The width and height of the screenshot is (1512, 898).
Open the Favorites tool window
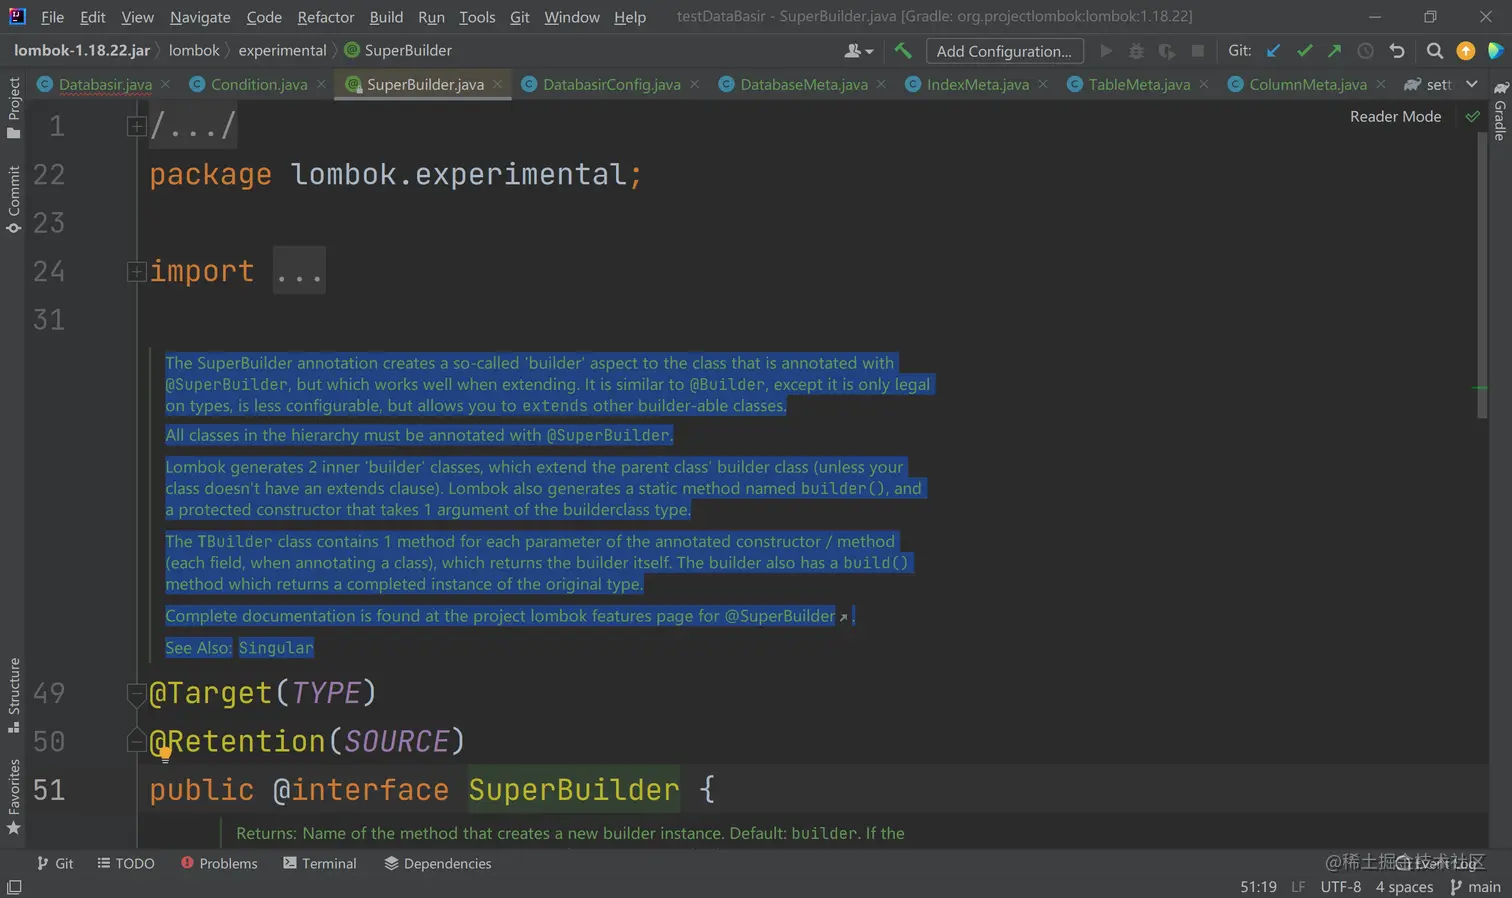(x=14, y=797)
